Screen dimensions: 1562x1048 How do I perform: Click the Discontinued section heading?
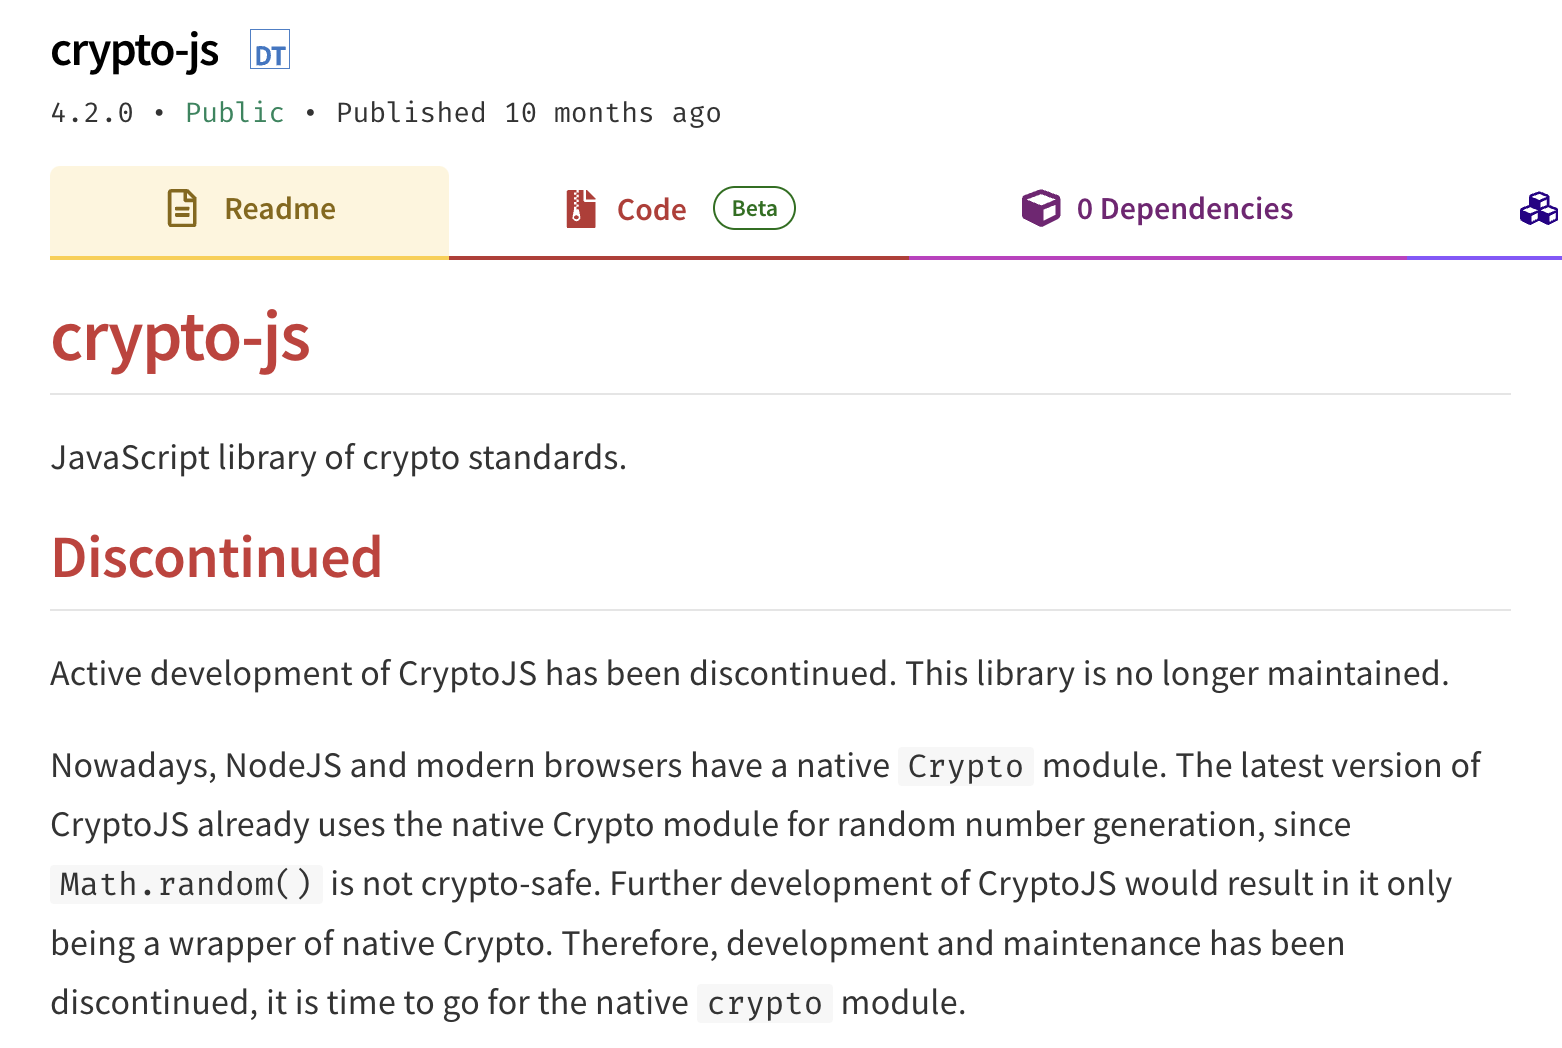[x=216, y=558]
